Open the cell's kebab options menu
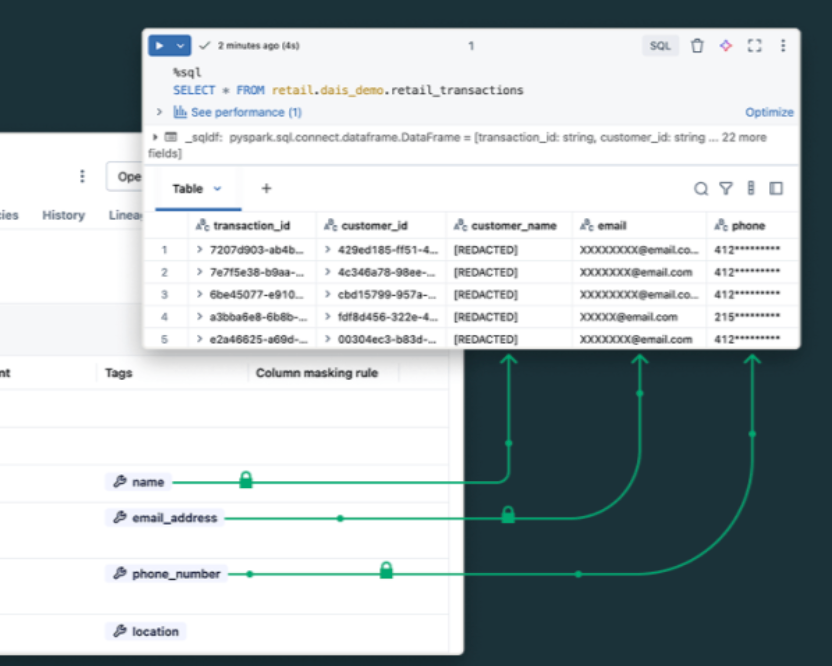The height and width of the screenshot is (666, 832). pyautogui.click(x=783, y=46)
